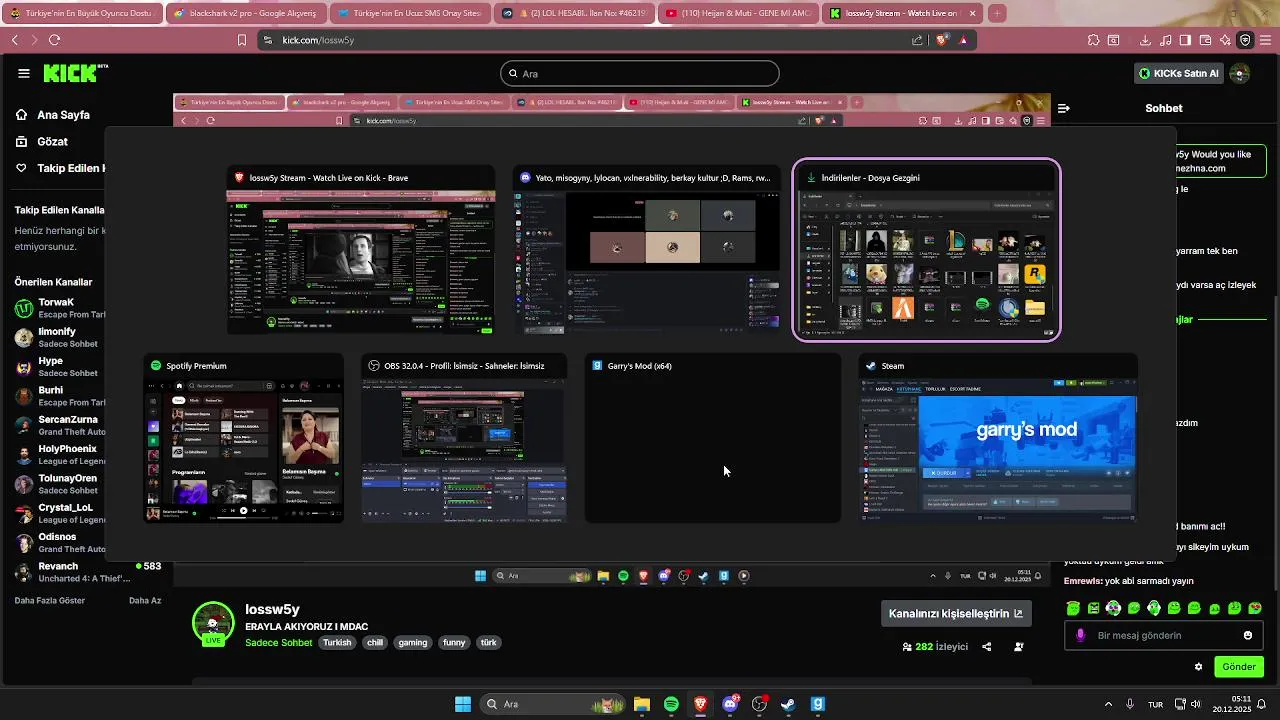The height and width of the screenshot is (720, 1280).
Task: Send the chat message with Gönder
Action: pos(1238,667)
